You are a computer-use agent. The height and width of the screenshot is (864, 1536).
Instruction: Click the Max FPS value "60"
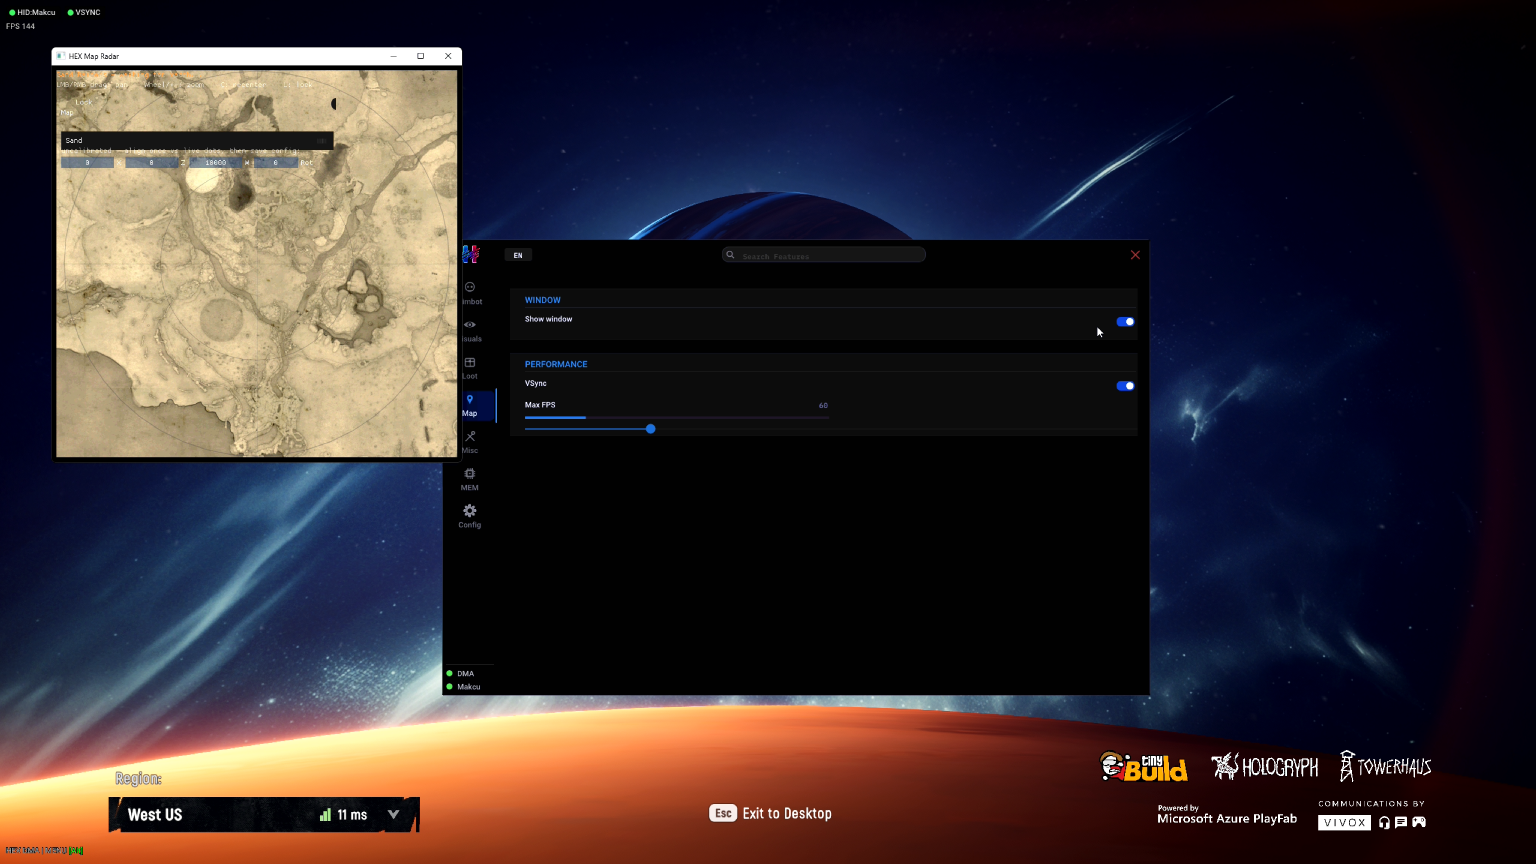coord(823,405)
